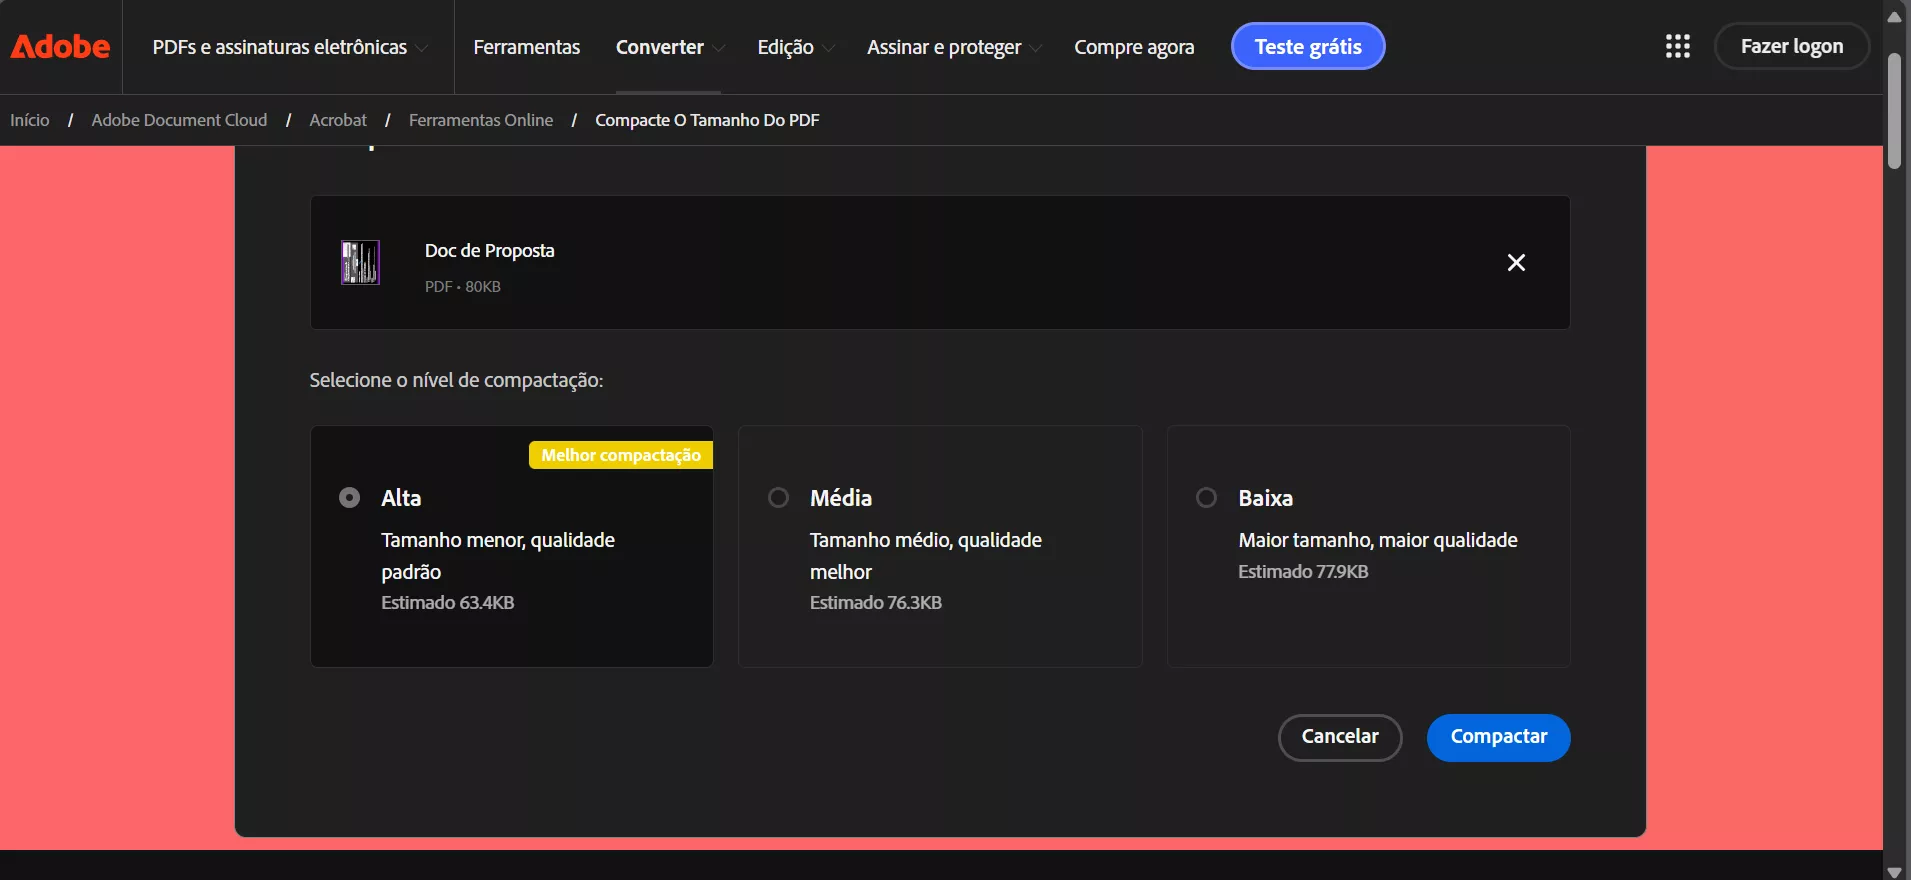Open Compre agora link
This screenshot has width=1911, height=880.
tap(1134, 47)
